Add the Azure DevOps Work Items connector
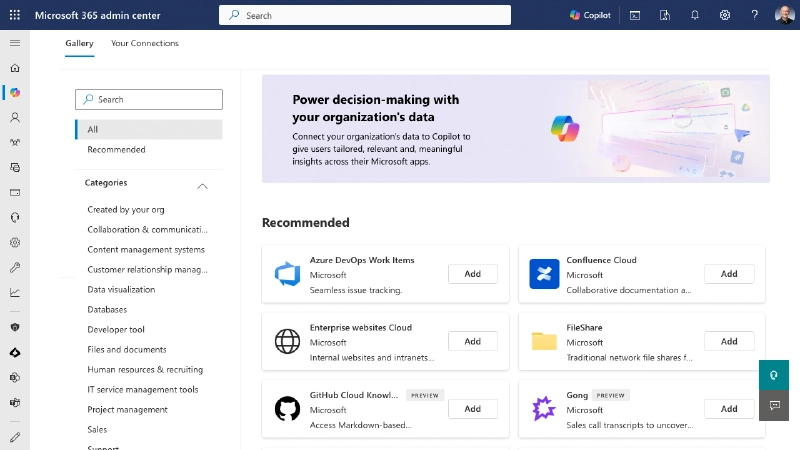Screen dimensions: 800x450 pyautogui.click(x=472, y=274)
